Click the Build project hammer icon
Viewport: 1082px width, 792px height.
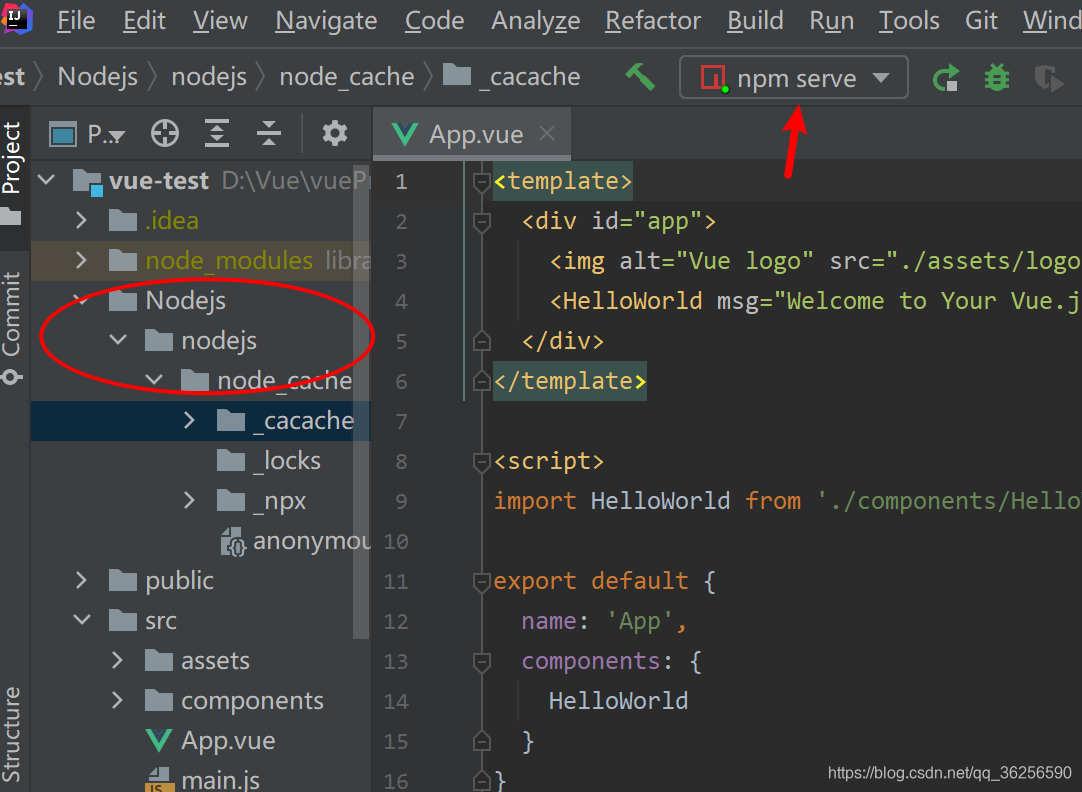(x=640, y=77)
